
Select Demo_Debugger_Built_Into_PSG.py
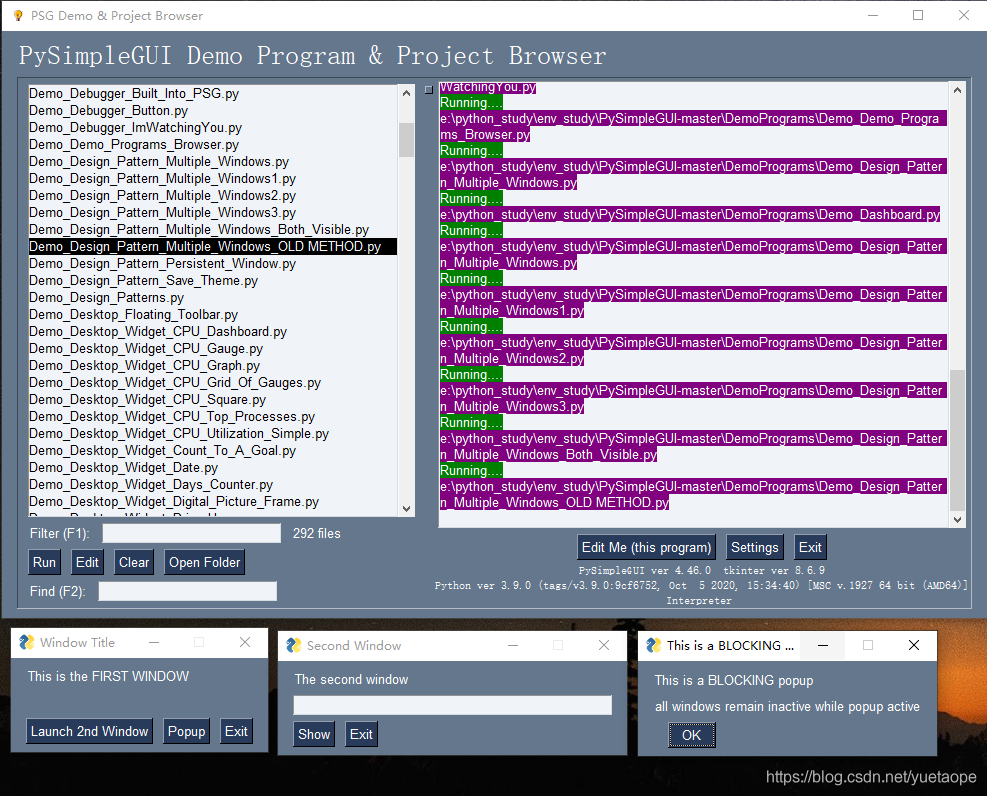coord(213,93)
